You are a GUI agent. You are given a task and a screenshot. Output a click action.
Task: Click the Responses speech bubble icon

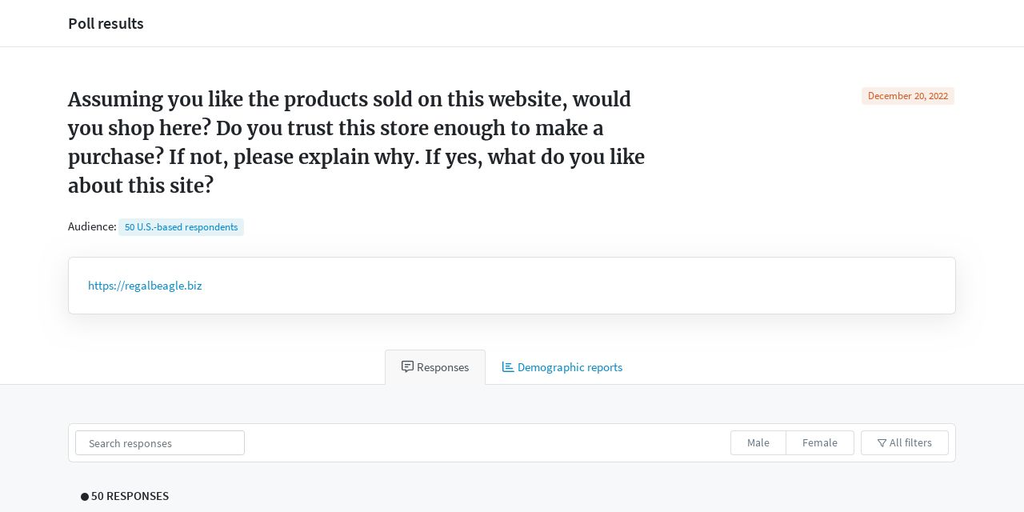pyautogui.click(x=407, y=367)
